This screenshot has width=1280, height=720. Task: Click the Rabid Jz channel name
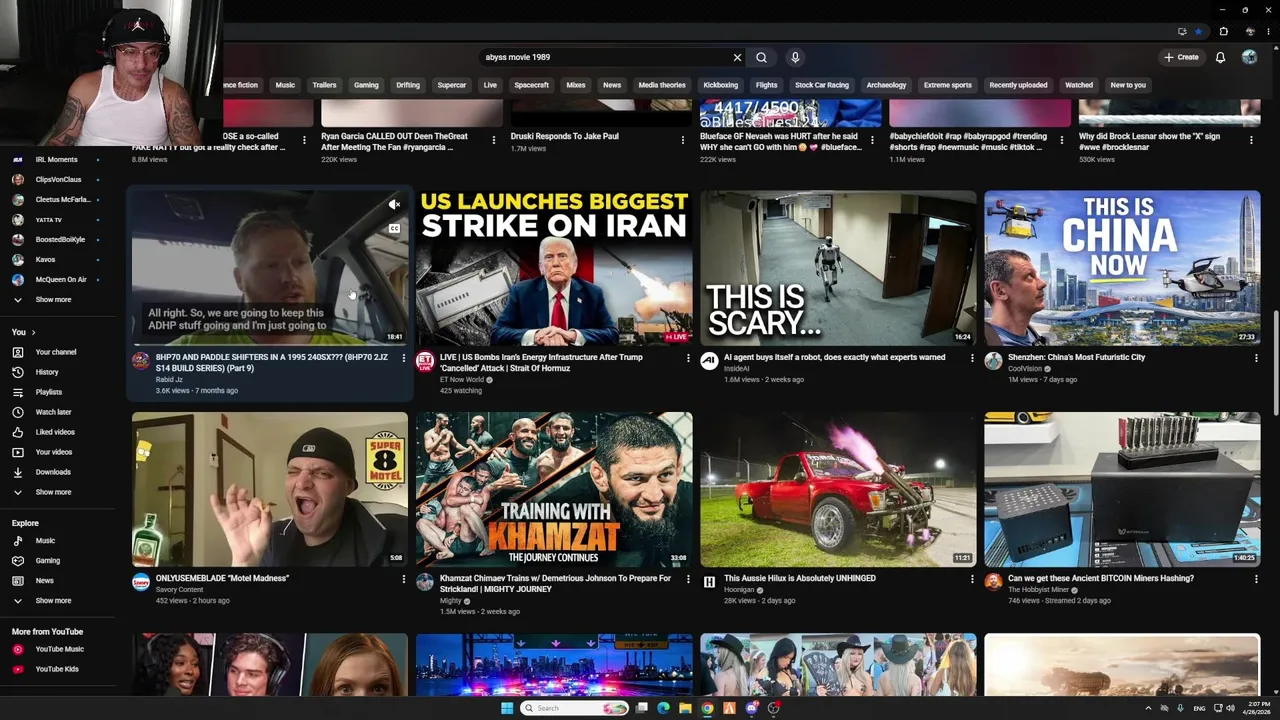click(x=169, y=380)
